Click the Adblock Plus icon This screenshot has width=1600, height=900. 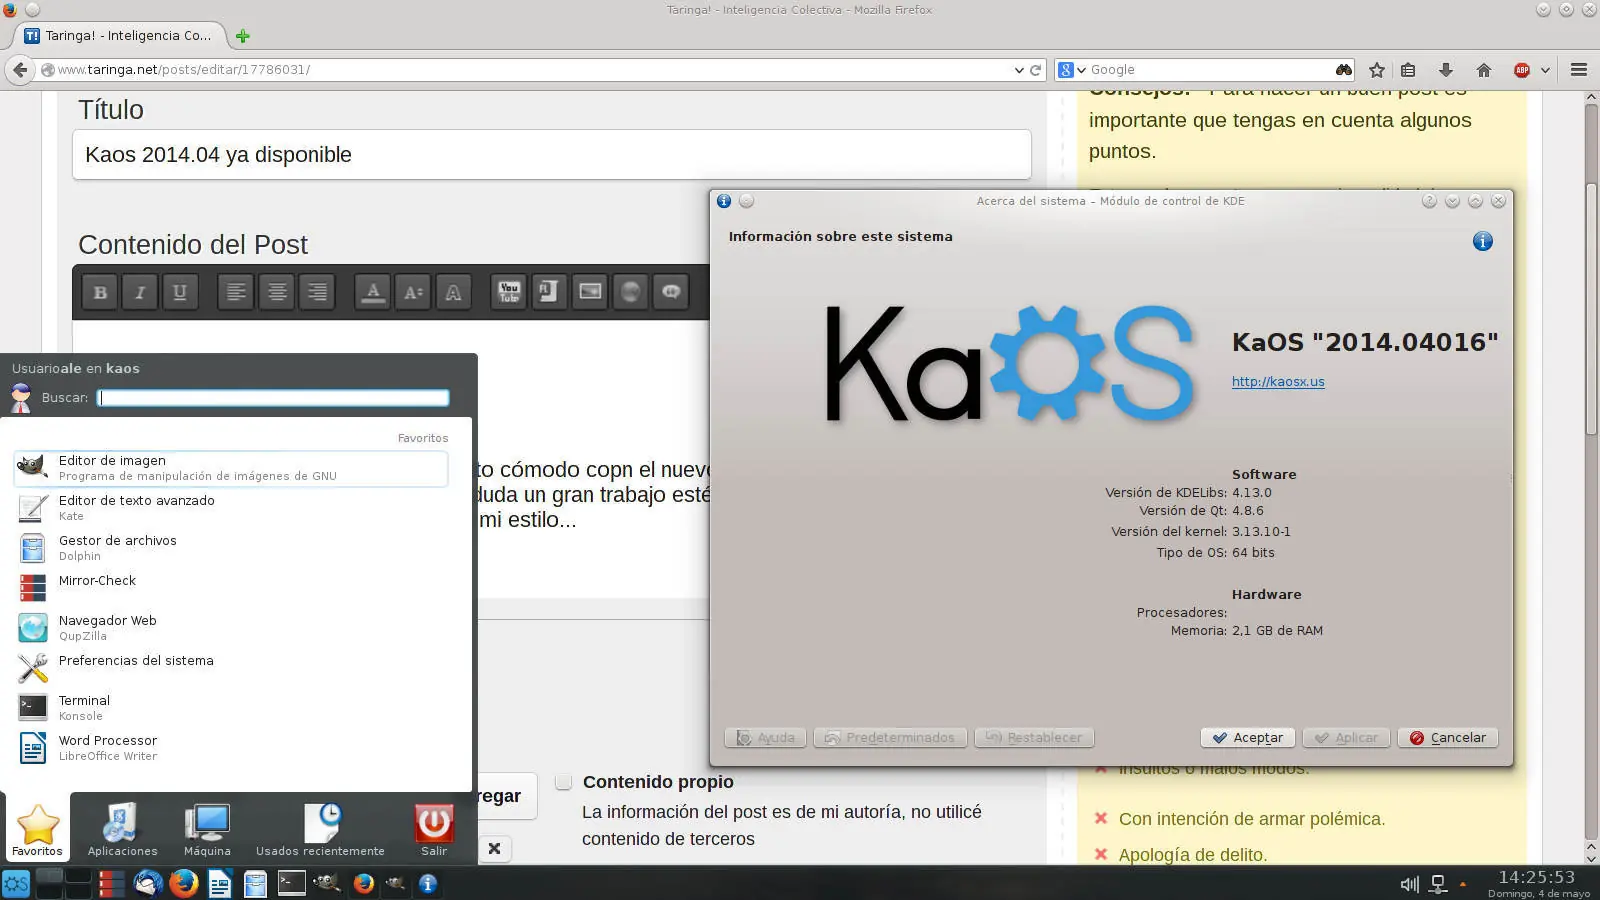coord(1522,70)
